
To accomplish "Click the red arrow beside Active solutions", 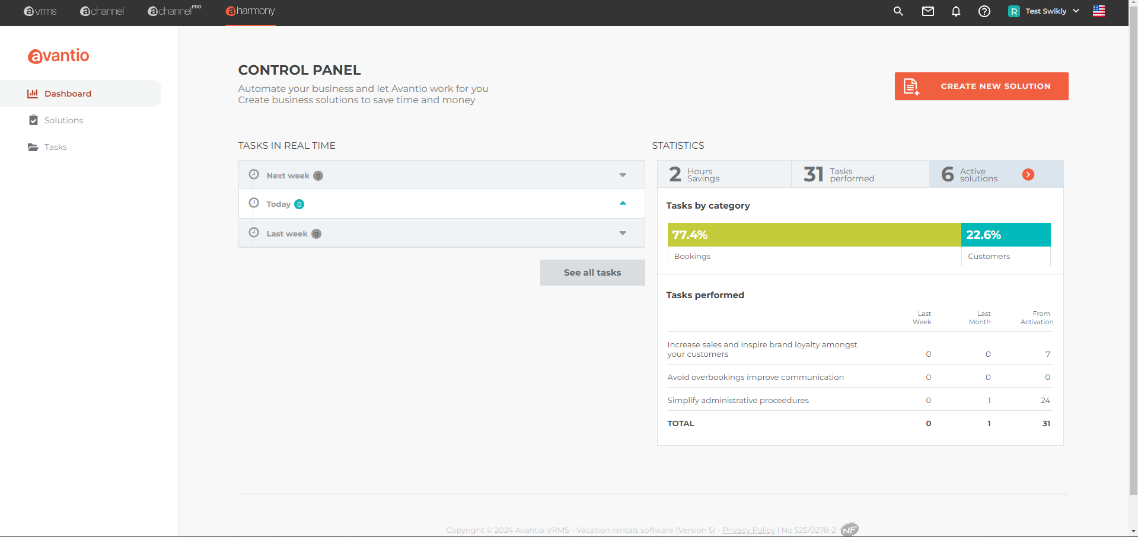I will (1028, 175).
